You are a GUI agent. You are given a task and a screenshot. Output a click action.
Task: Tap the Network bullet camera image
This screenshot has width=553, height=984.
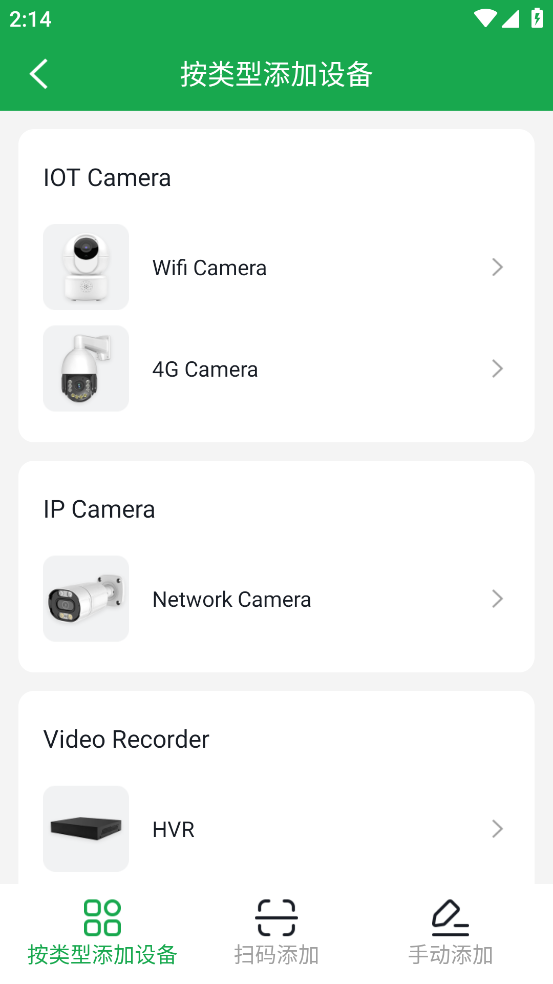point(86,599)
